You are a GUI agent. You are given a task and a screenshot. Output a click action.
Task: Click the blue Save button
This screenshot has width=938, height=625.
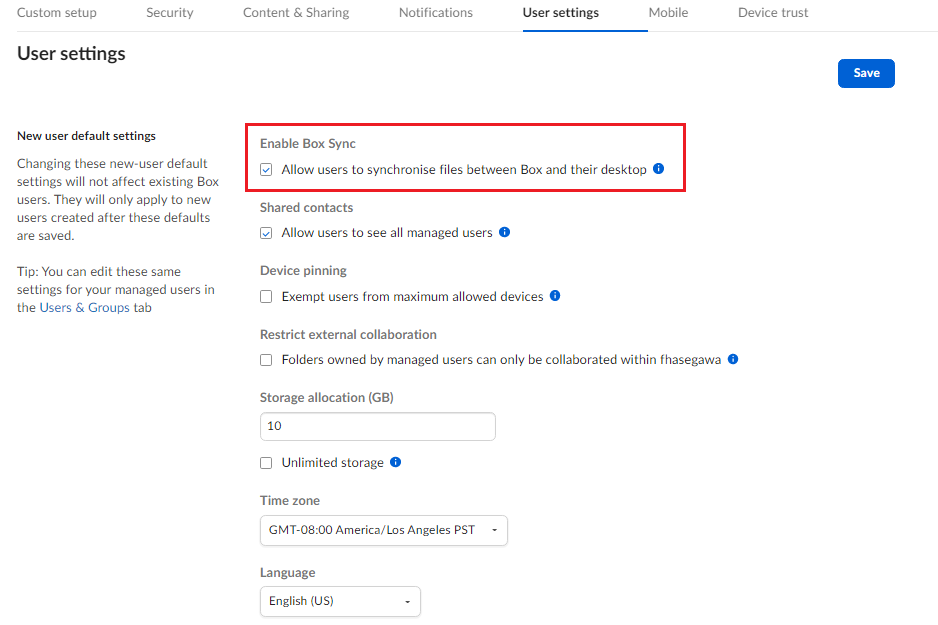(x=866, y=73)
